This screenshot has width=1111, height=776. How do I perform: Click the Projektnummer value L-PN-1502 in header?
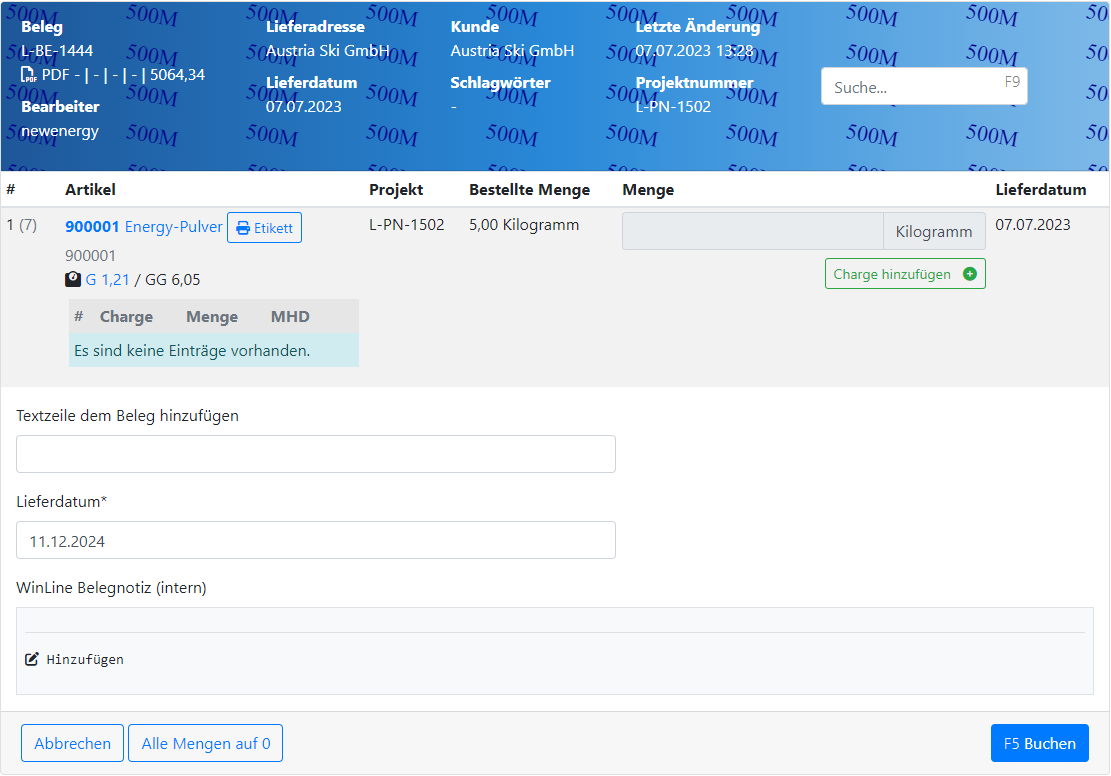(673, 107)
